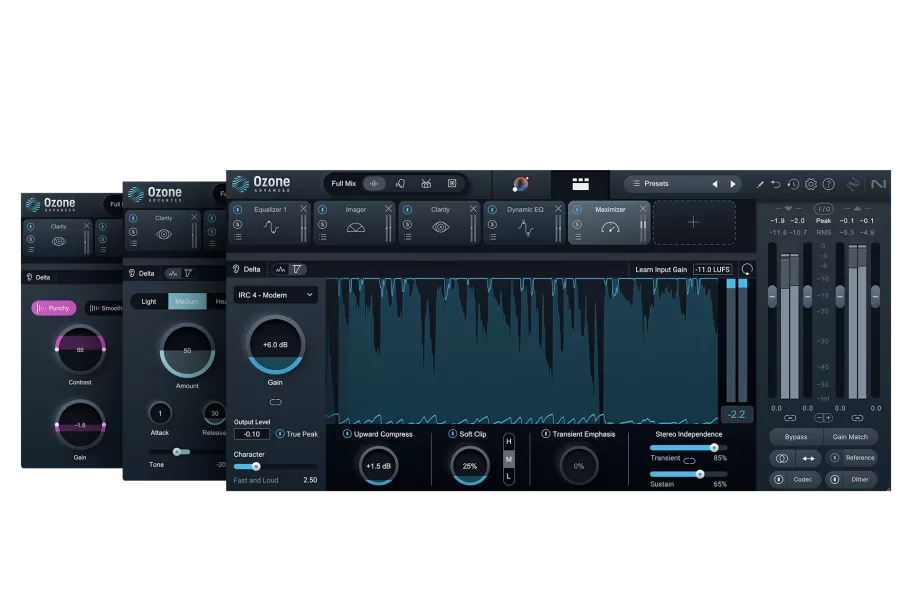This screenshot has width=912, height=608.
Task: Remove the Imager module
Action: pyautogui.click(x=389, y=208)
